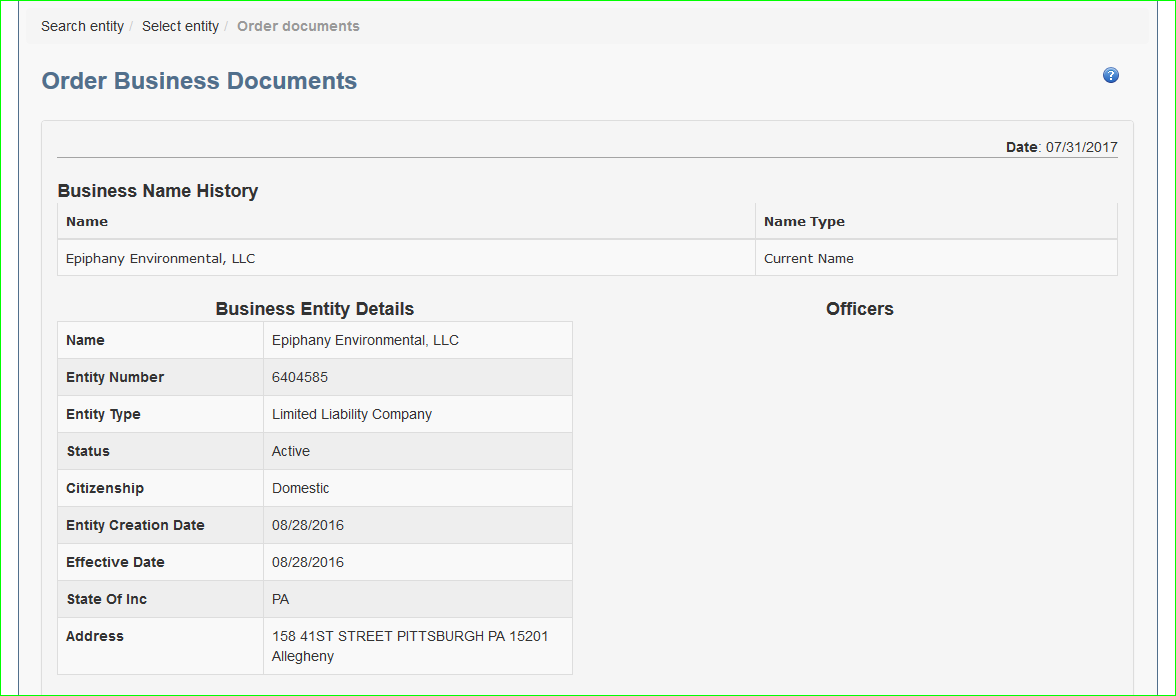Click the Order Business Documents heading
This screenshot has width=1176, height=696.
click(x=199, y=81)
